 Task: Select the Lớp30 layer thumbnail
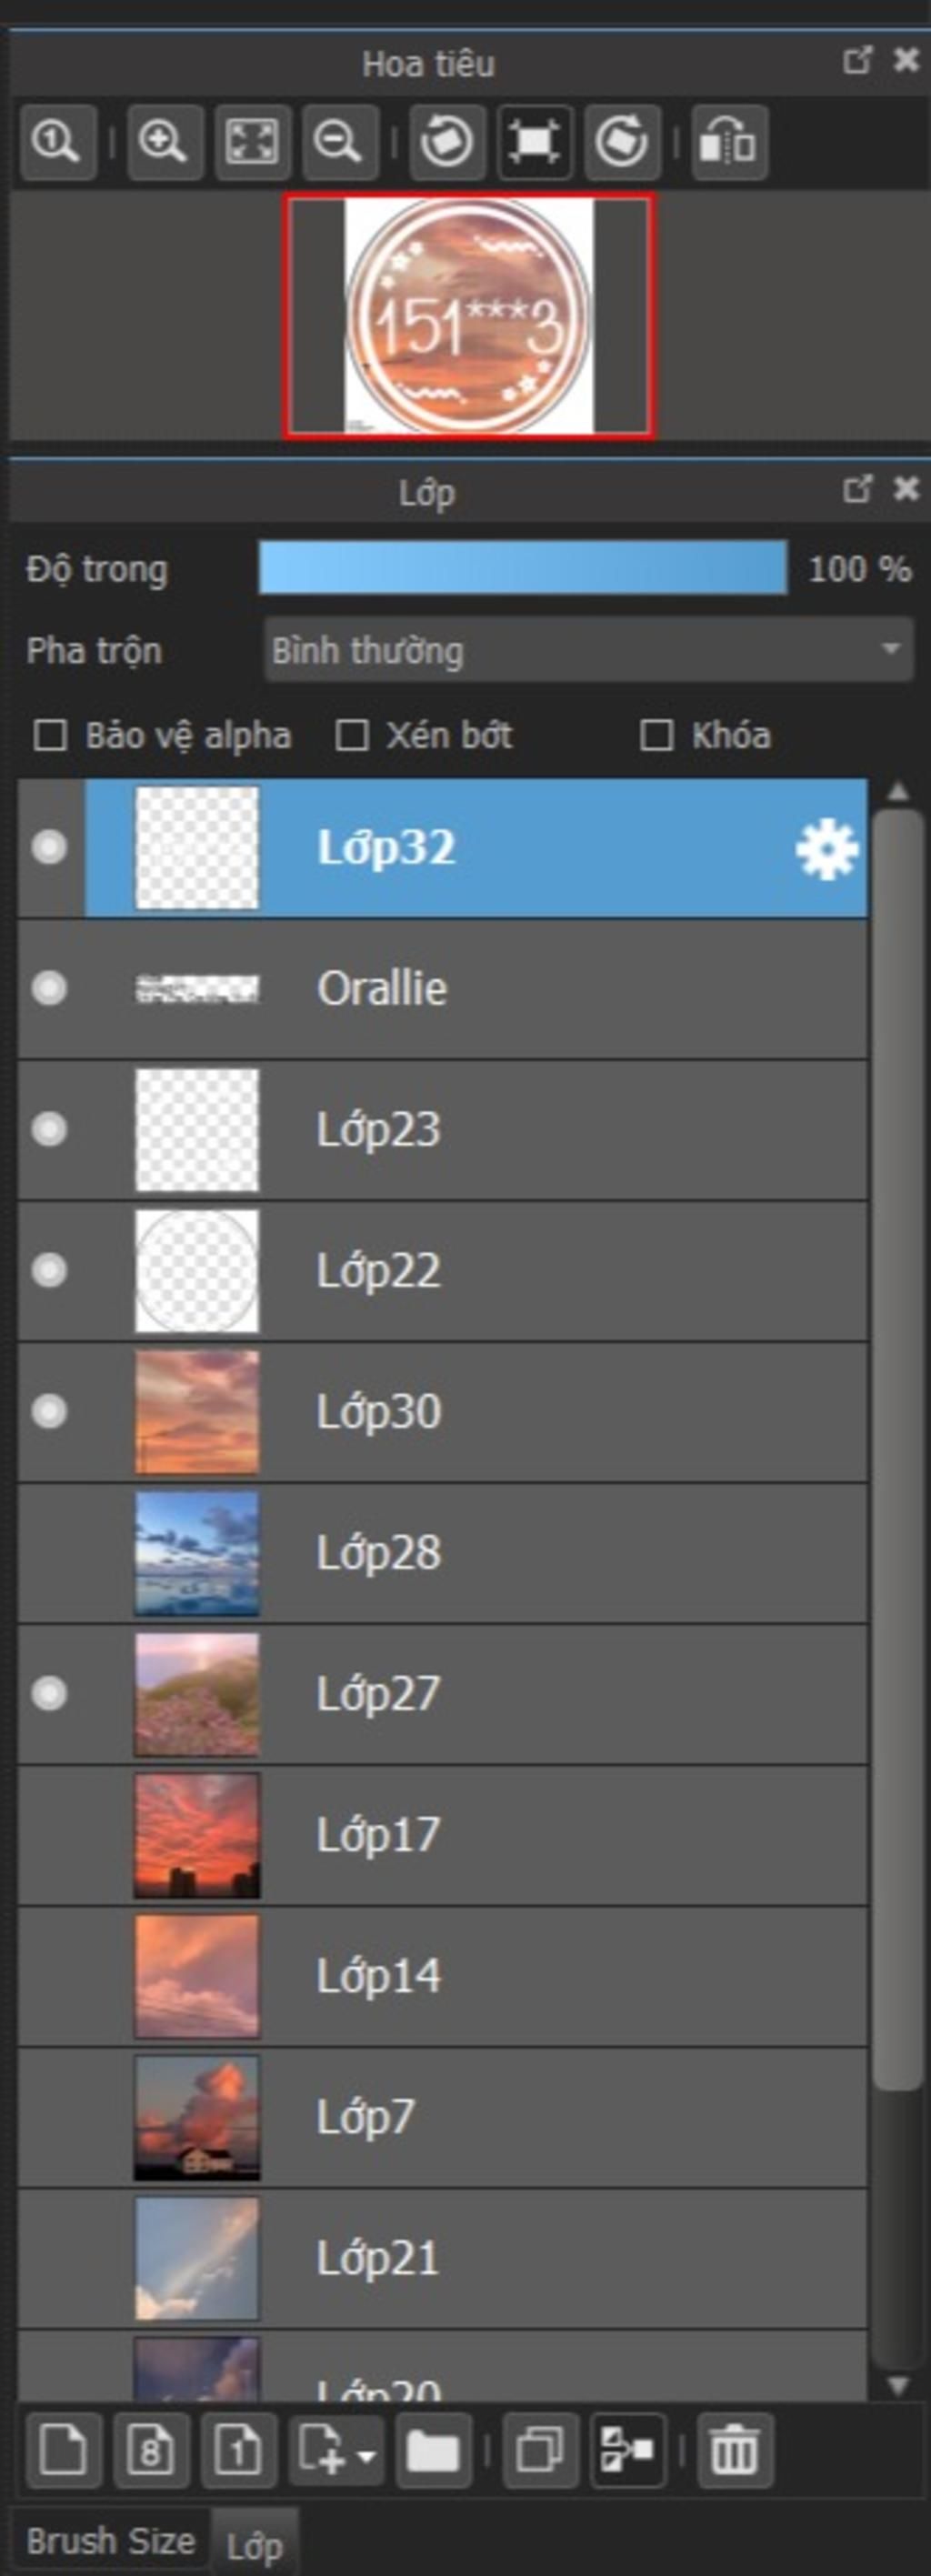197,1412
